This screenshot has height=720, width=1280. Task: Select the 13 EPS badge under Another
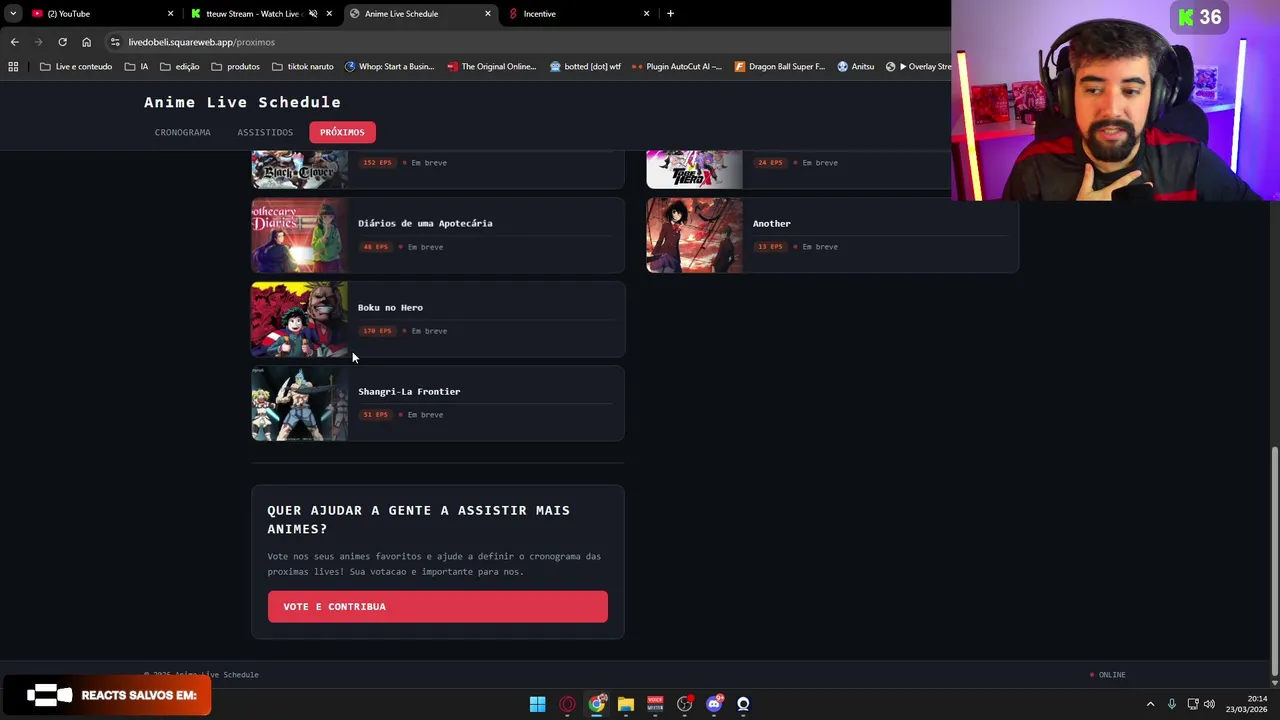[770, 247]
